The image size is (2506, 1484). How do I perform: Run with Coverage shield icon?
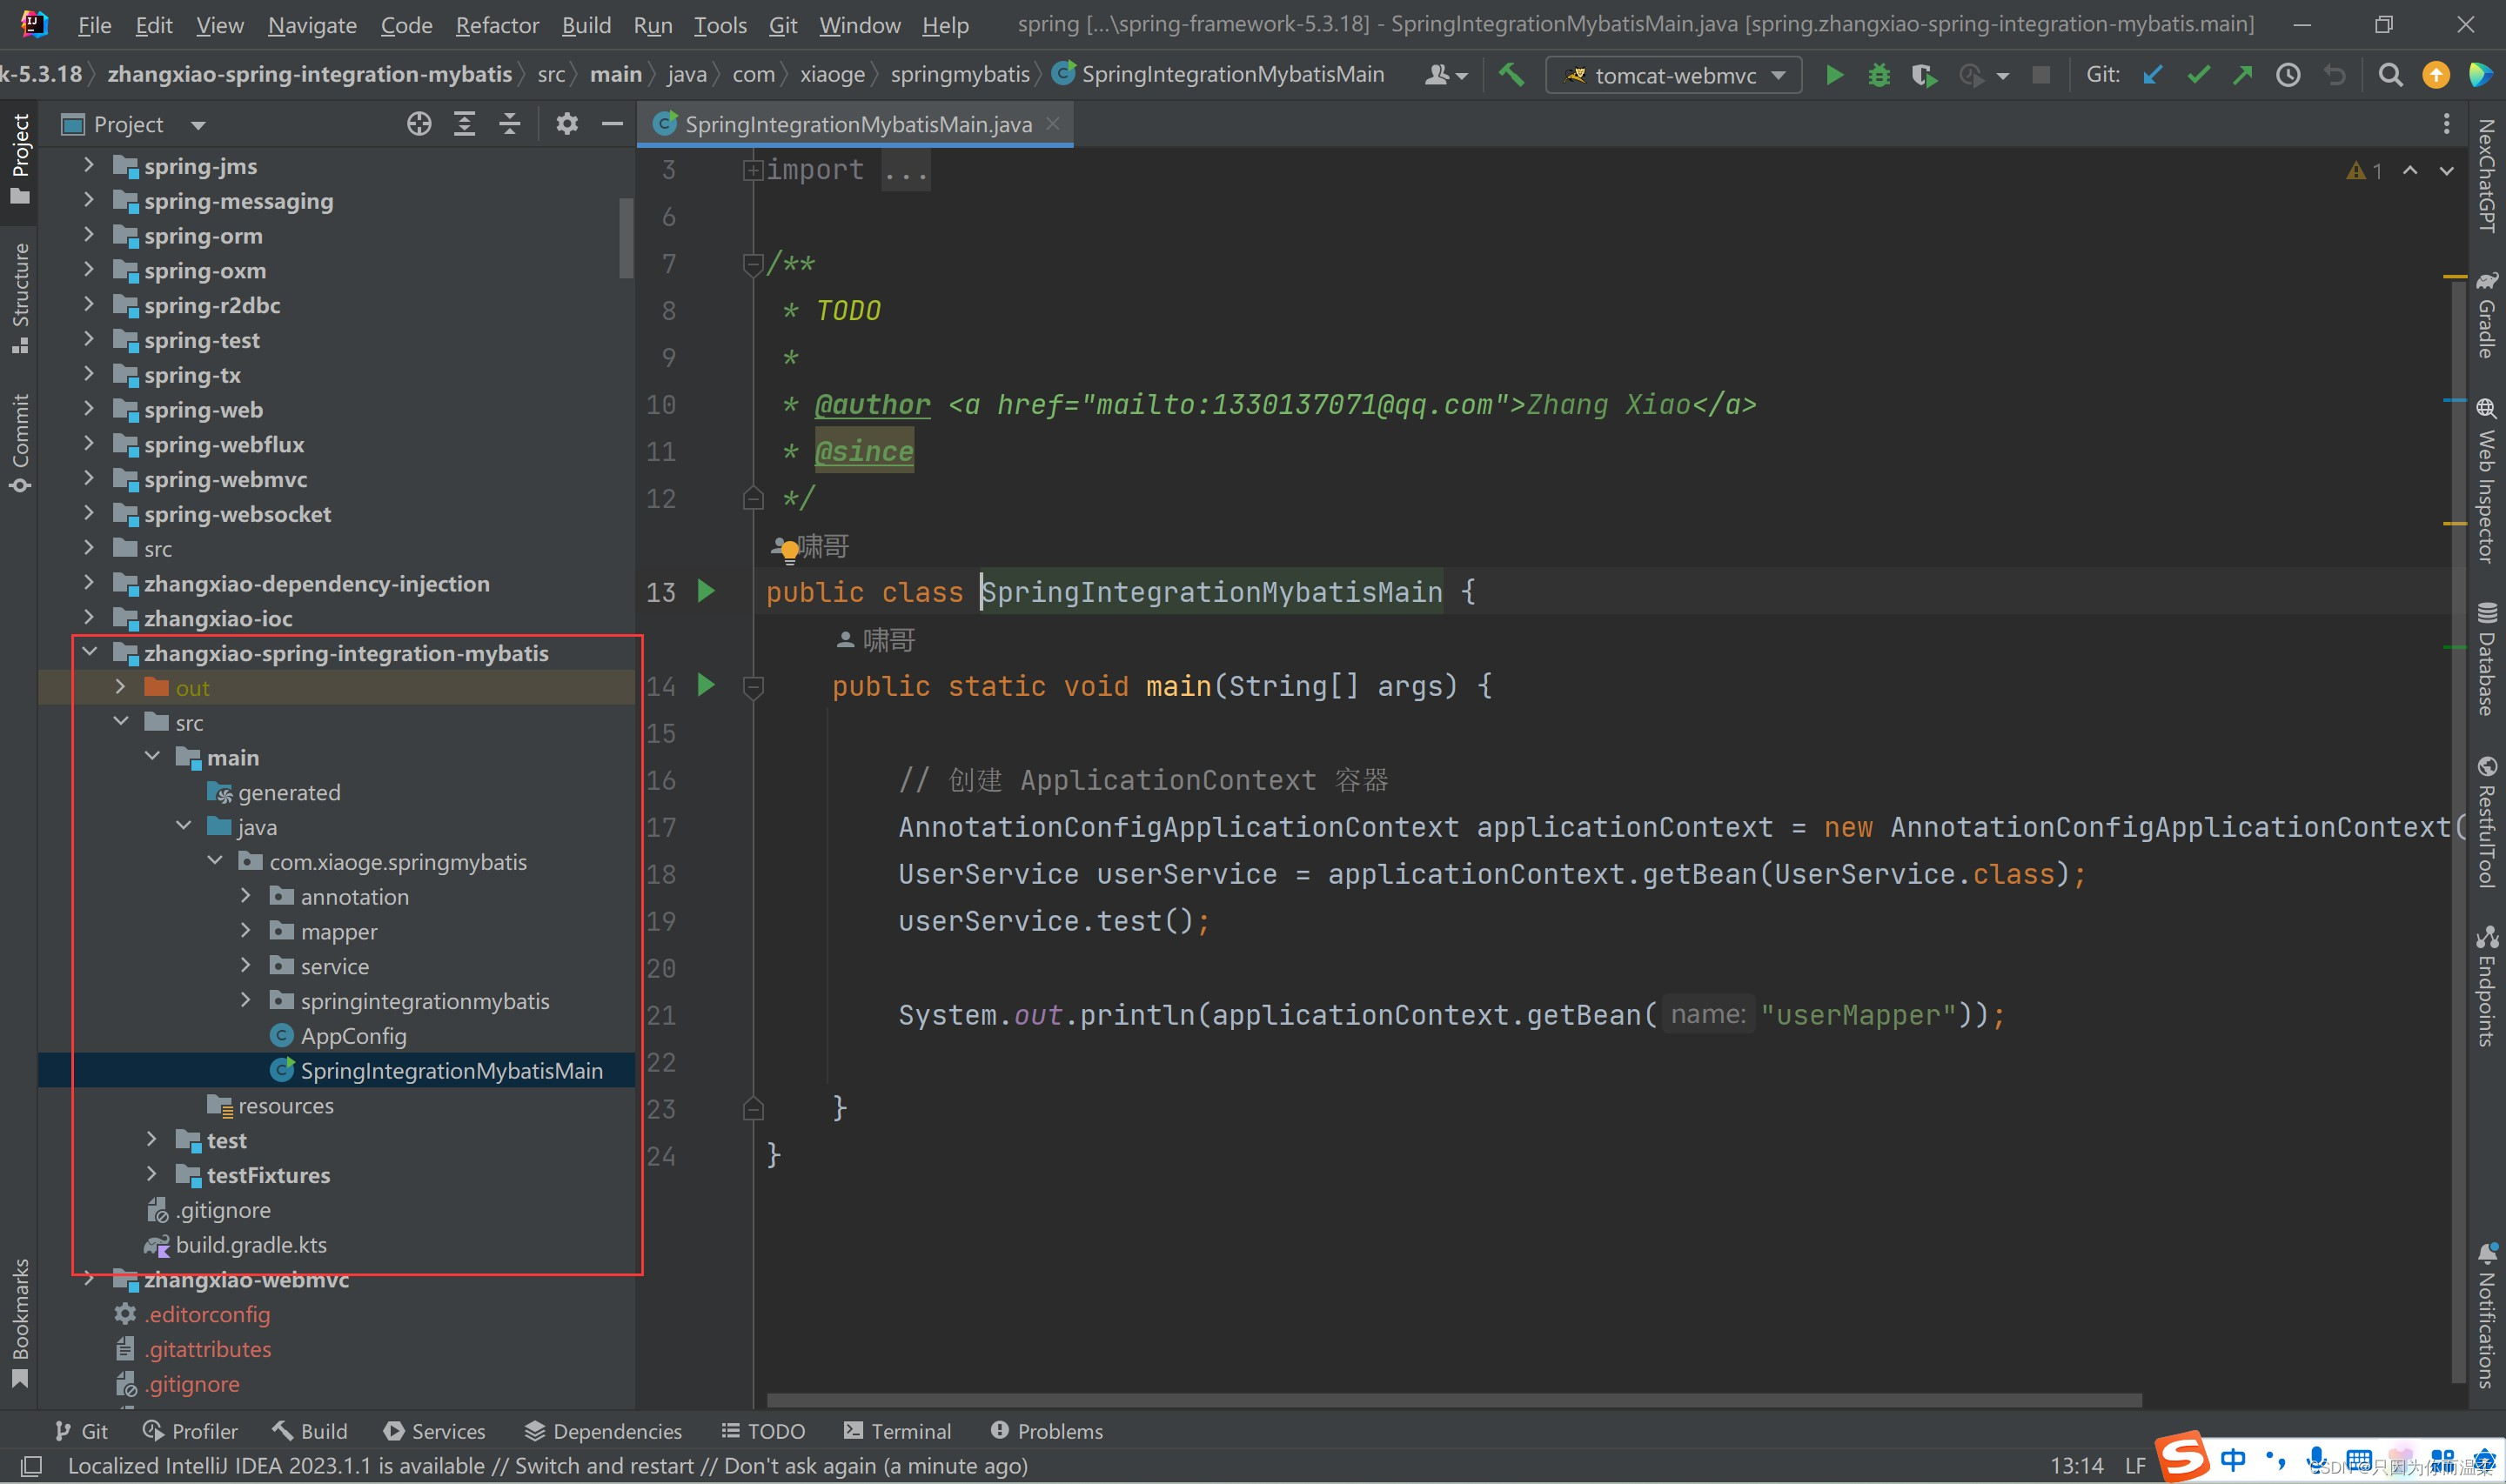[x=1924, y=75]
